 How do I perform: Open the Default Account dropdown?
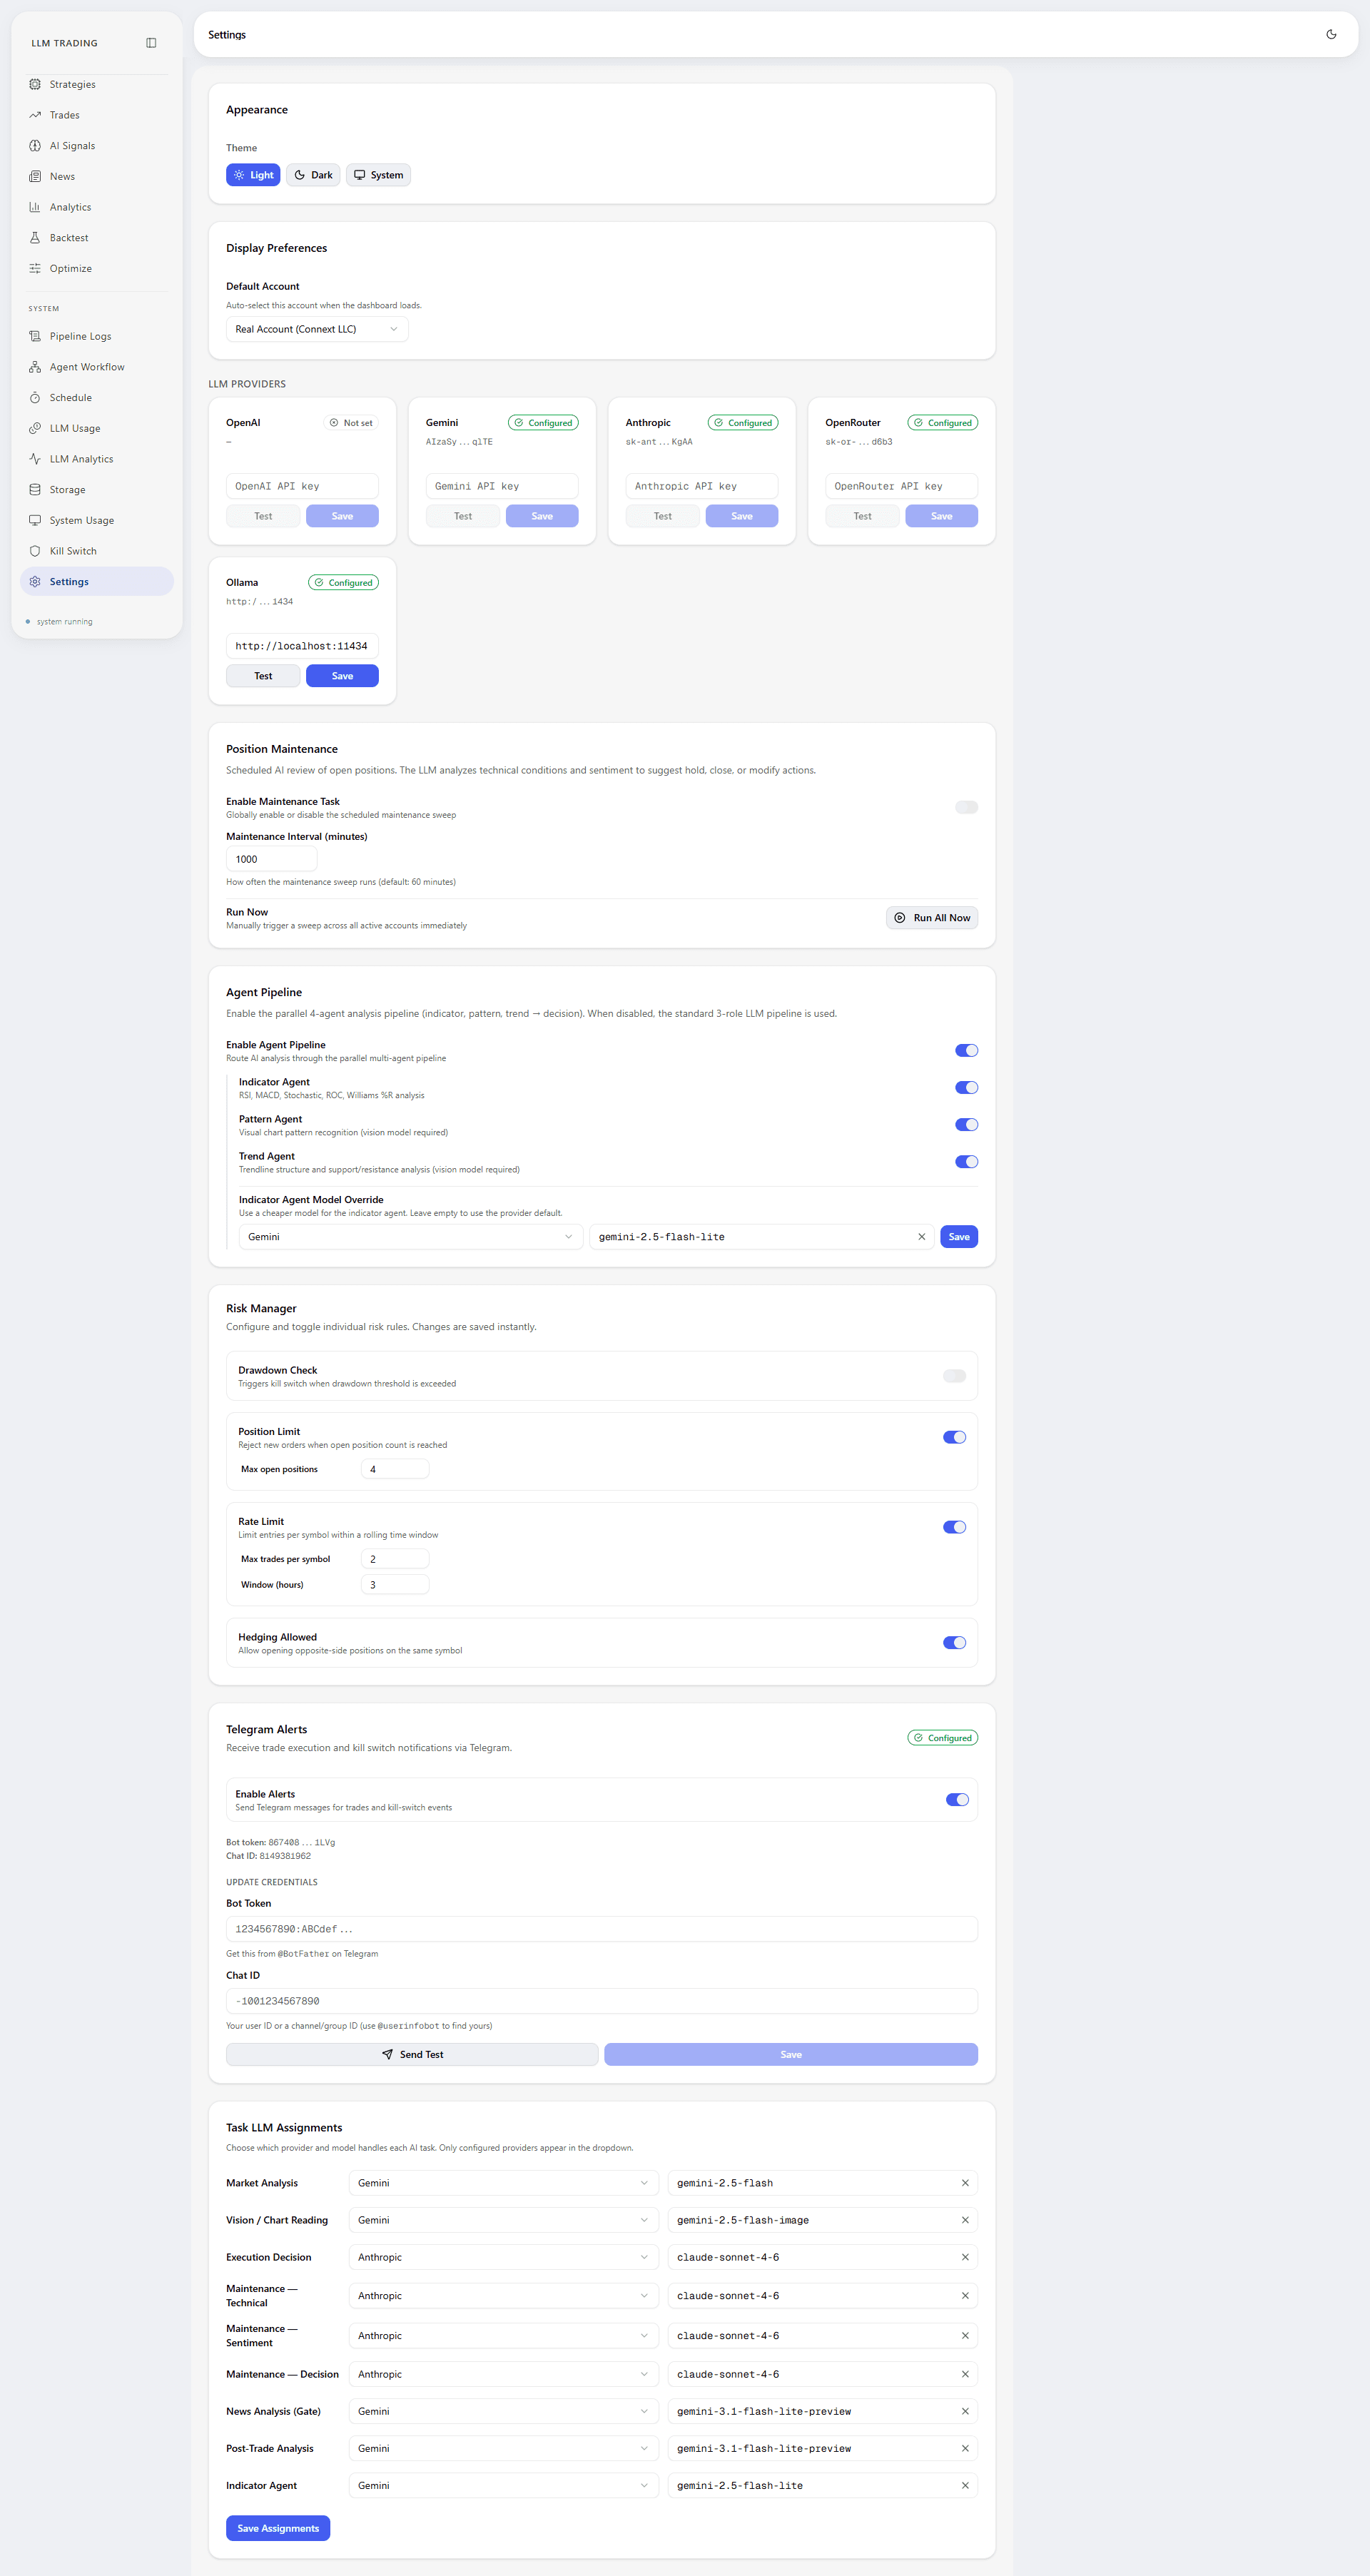point(317,329)
